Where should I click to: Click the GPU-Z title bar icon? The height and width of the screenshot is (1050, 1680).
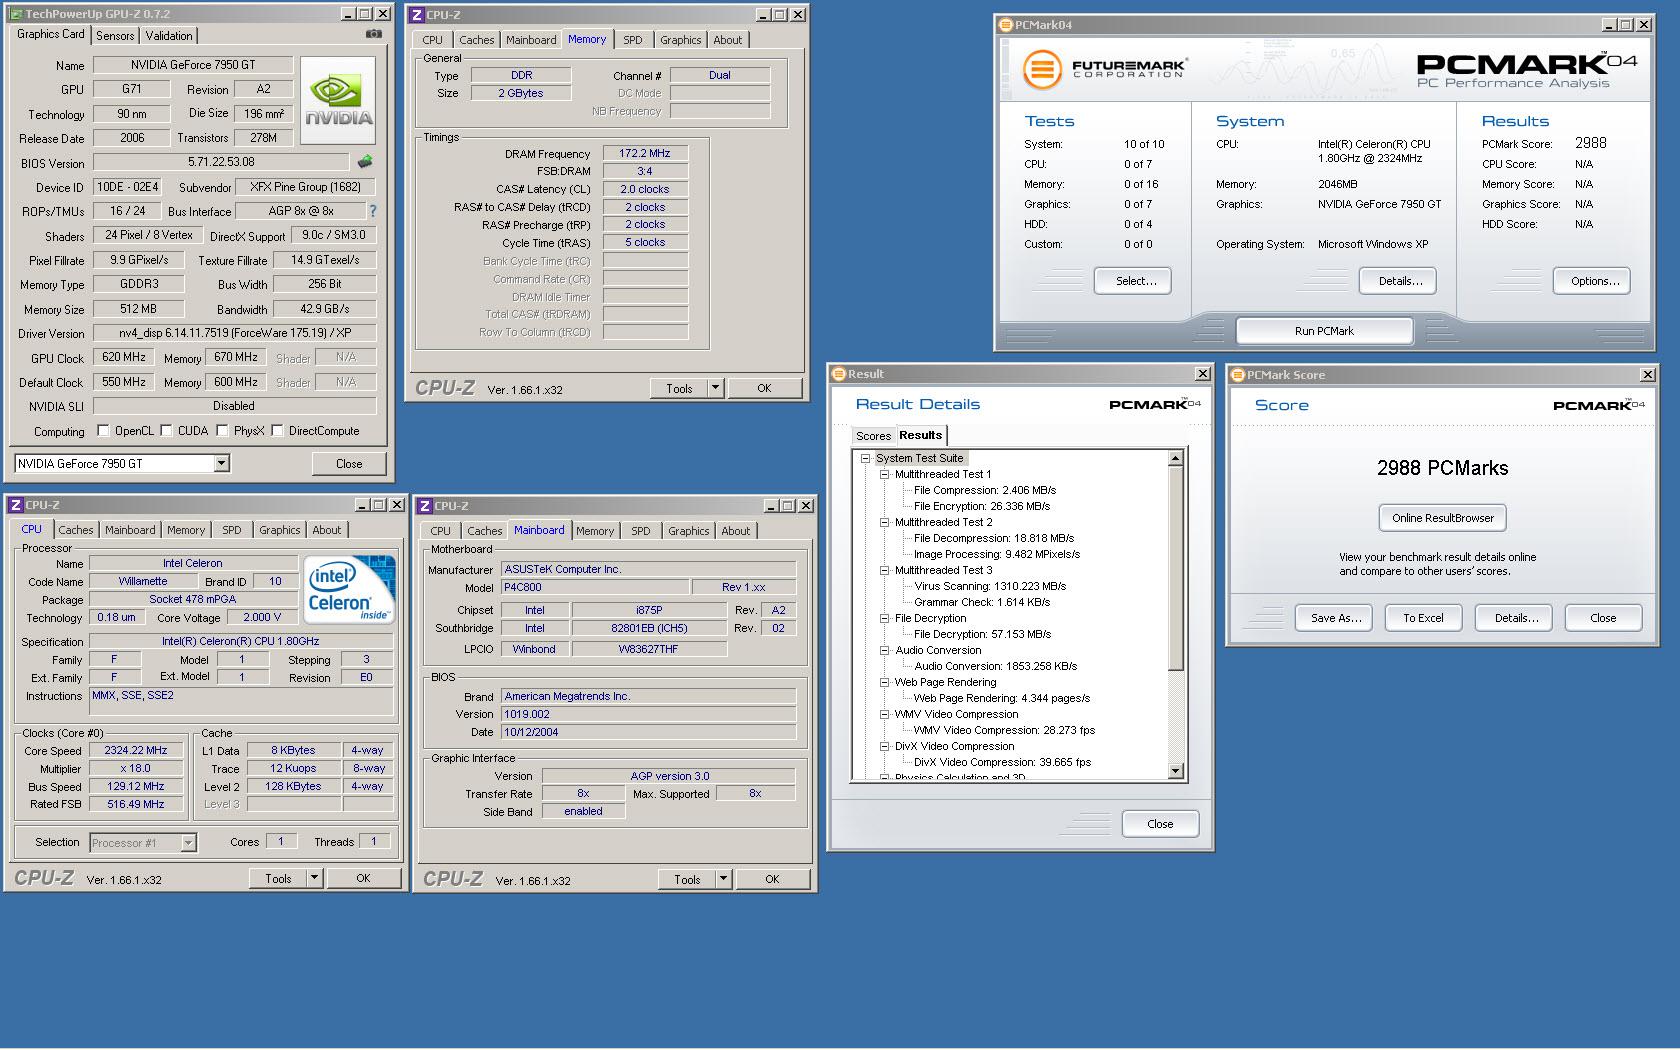coord(15,14)
